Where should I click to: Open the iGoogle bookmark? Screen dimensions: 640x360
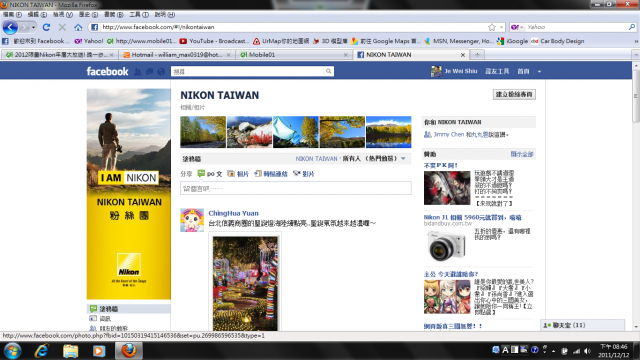(512, 41)
